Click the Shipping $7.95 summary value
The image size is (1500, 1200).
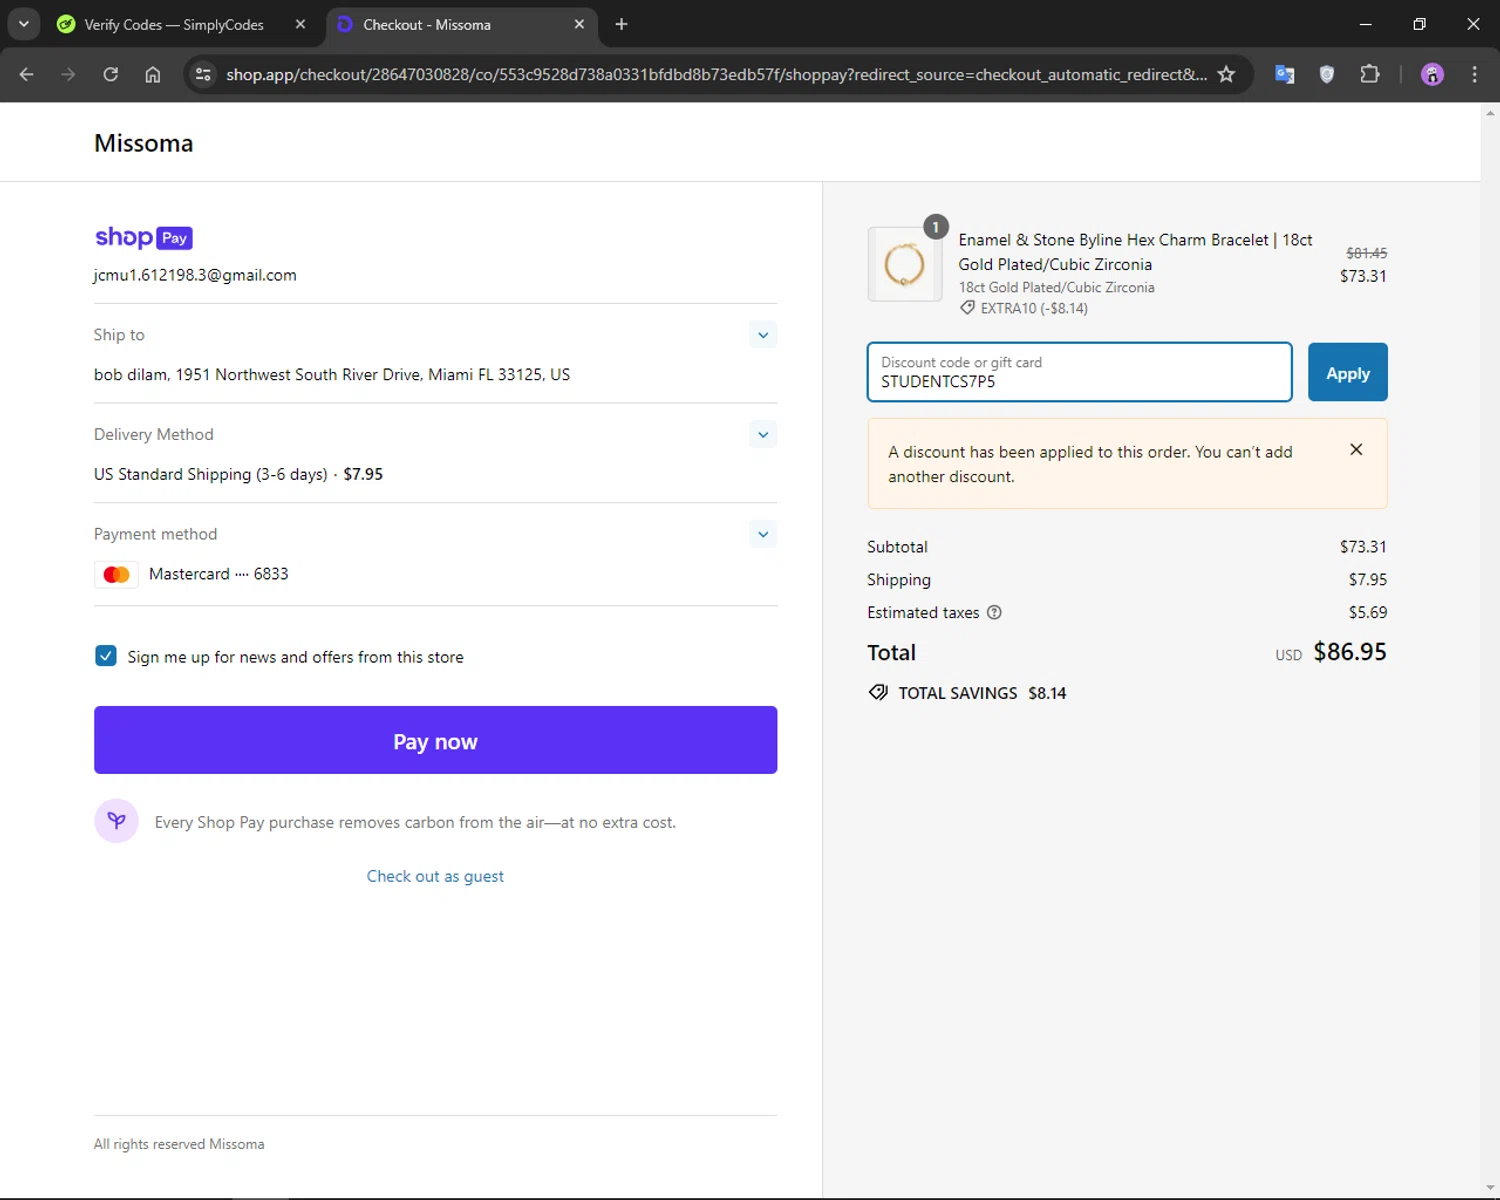pyautogui.click(x=1367, y=580)
